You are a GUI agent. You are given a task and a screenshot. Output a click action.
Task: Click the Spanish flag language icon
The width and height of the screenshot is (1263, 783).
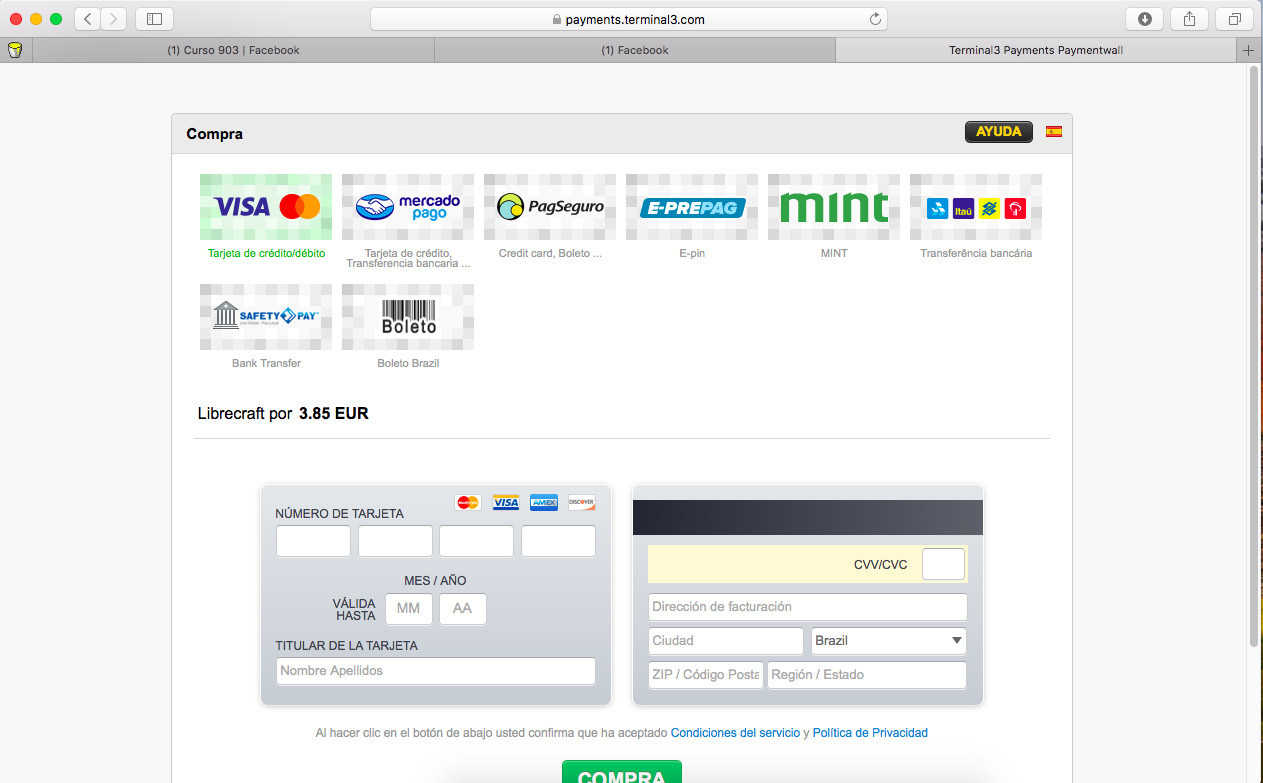[x=1054, y=131]
